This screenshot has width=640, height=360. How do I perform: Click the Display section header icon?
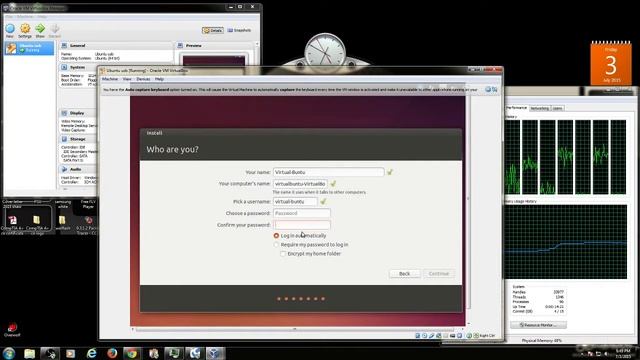(x=64, y=113)
